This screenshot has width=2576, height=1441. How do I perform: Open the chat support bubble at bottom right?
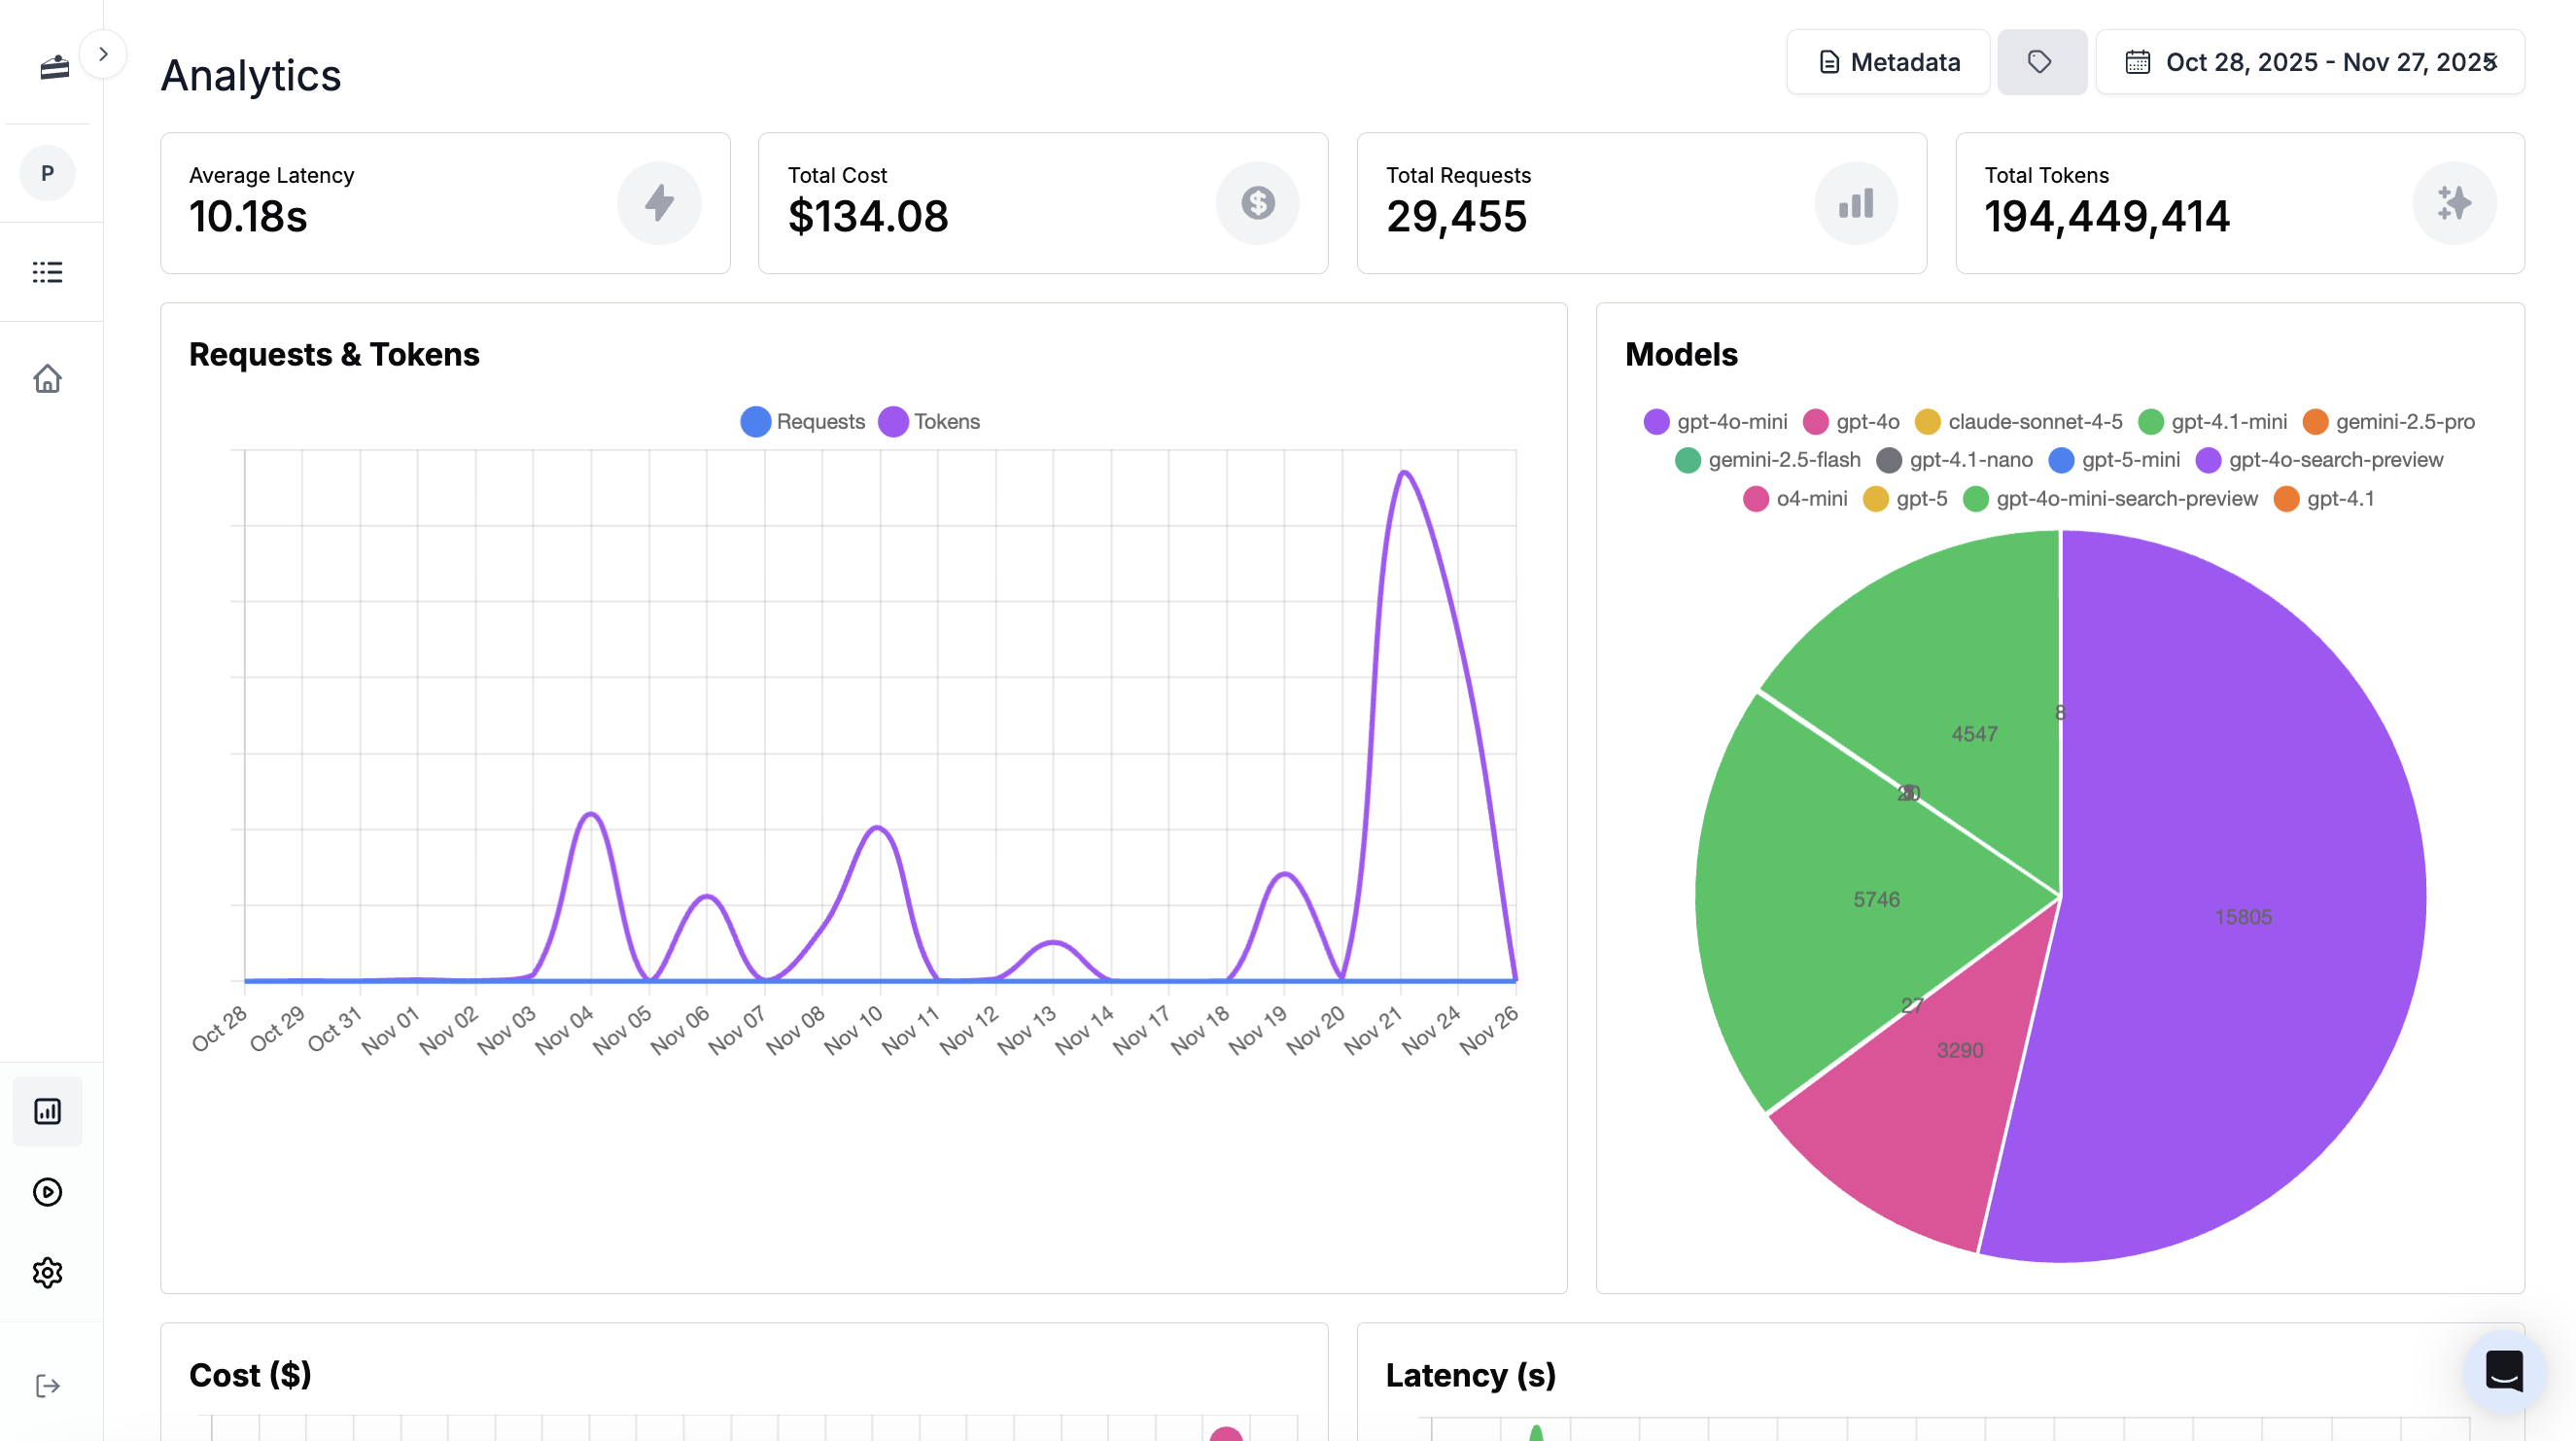pyautogui.click(x=2504, y=1372)
